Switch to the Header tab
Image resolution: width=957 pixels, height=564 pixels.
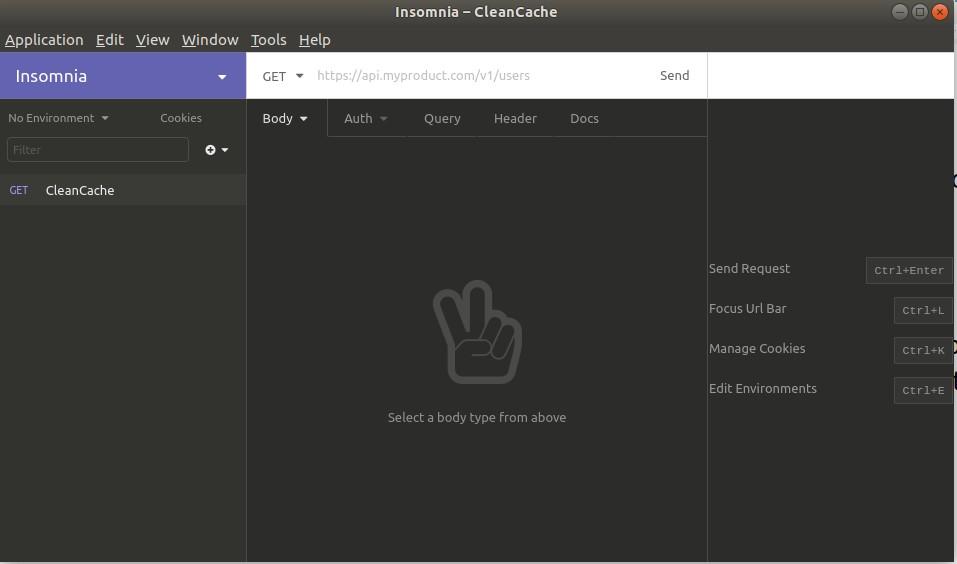tap(515, 119)
